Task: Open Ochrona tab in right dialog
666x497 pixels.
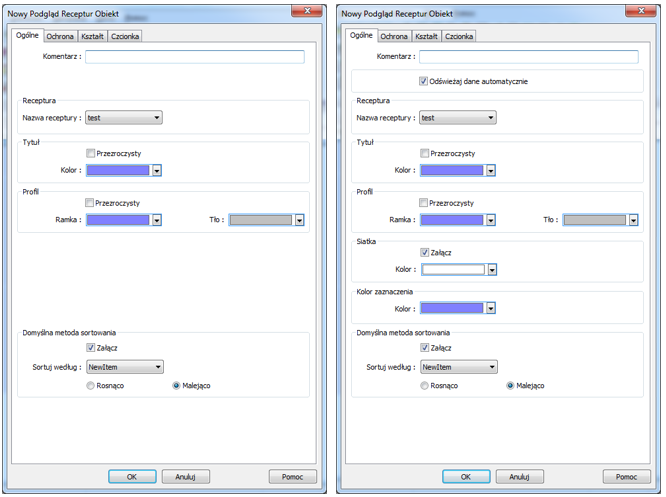Action: point(394,37)
